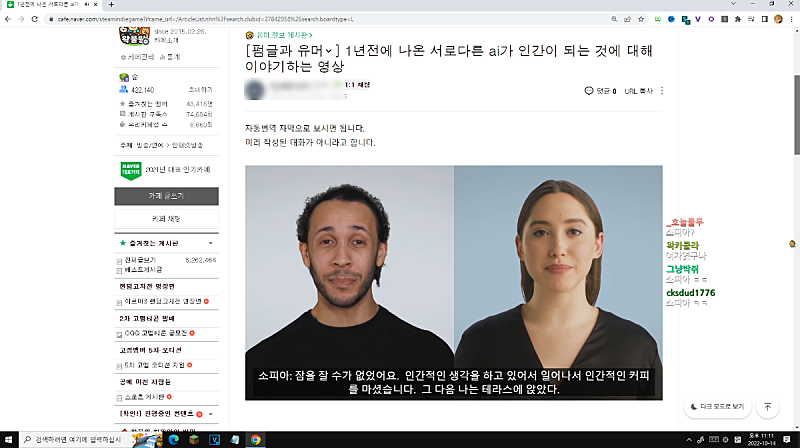The width and height of the screenshot is (800, 448).
Task: Open a new browser tab
Action: tap(110, 5)
